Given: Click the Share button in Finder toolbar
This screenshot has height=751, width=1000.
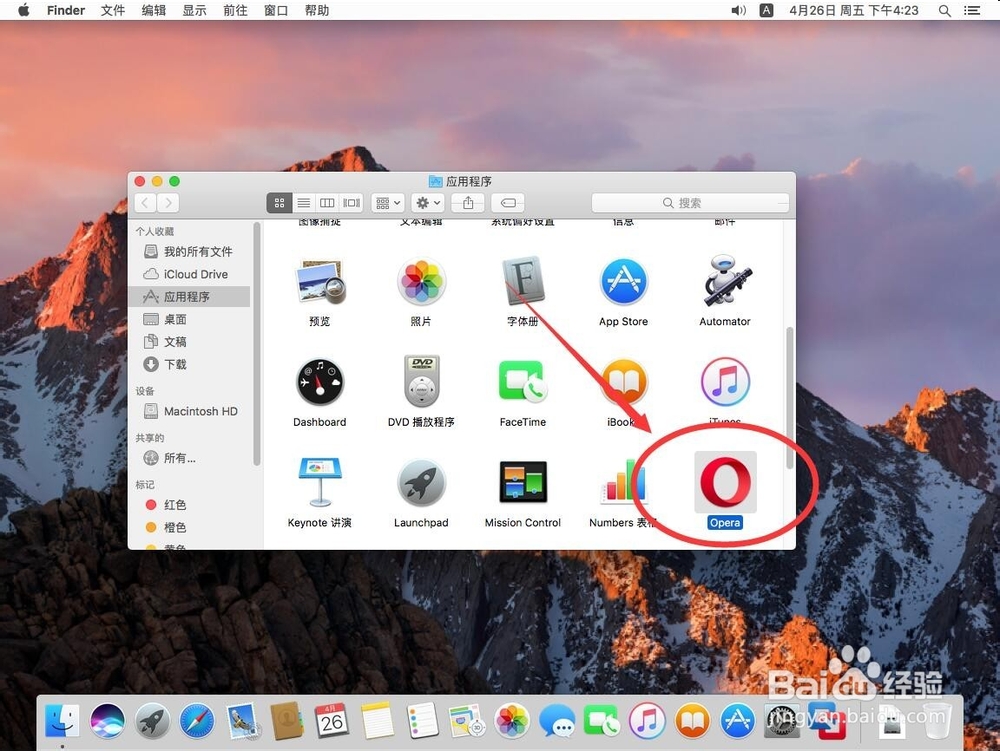Looking at the screenshot, I should tap(468, 203).
